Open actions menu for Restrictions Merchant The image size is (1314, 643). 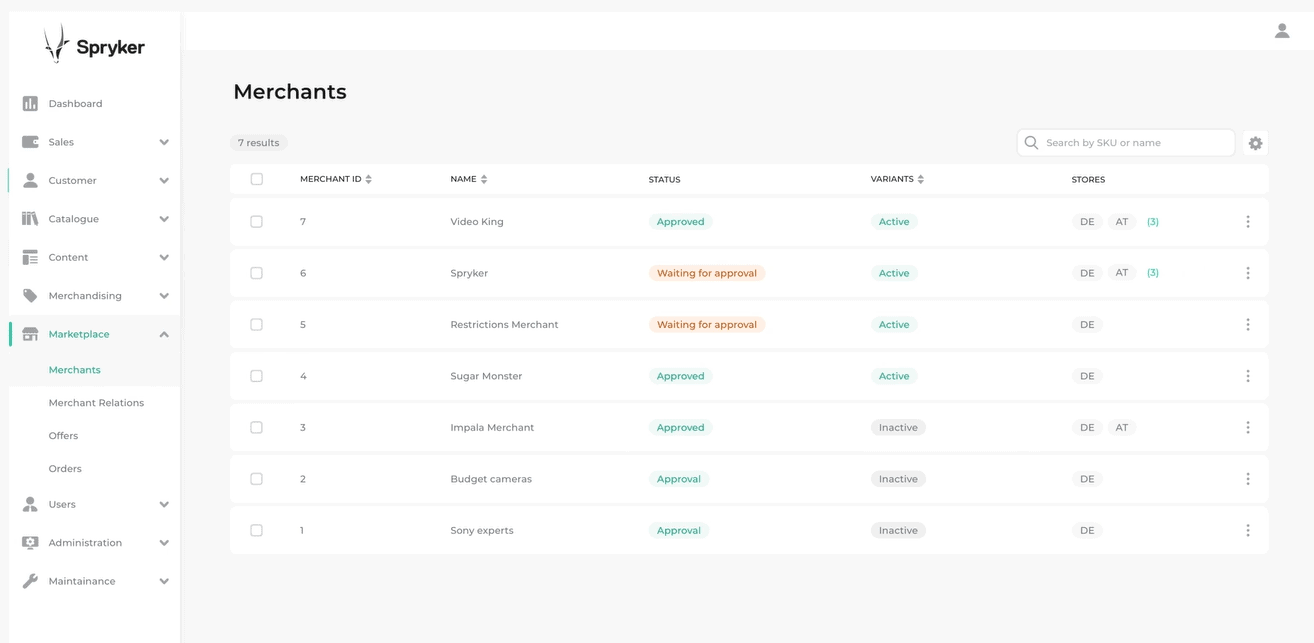[1248, 324]
